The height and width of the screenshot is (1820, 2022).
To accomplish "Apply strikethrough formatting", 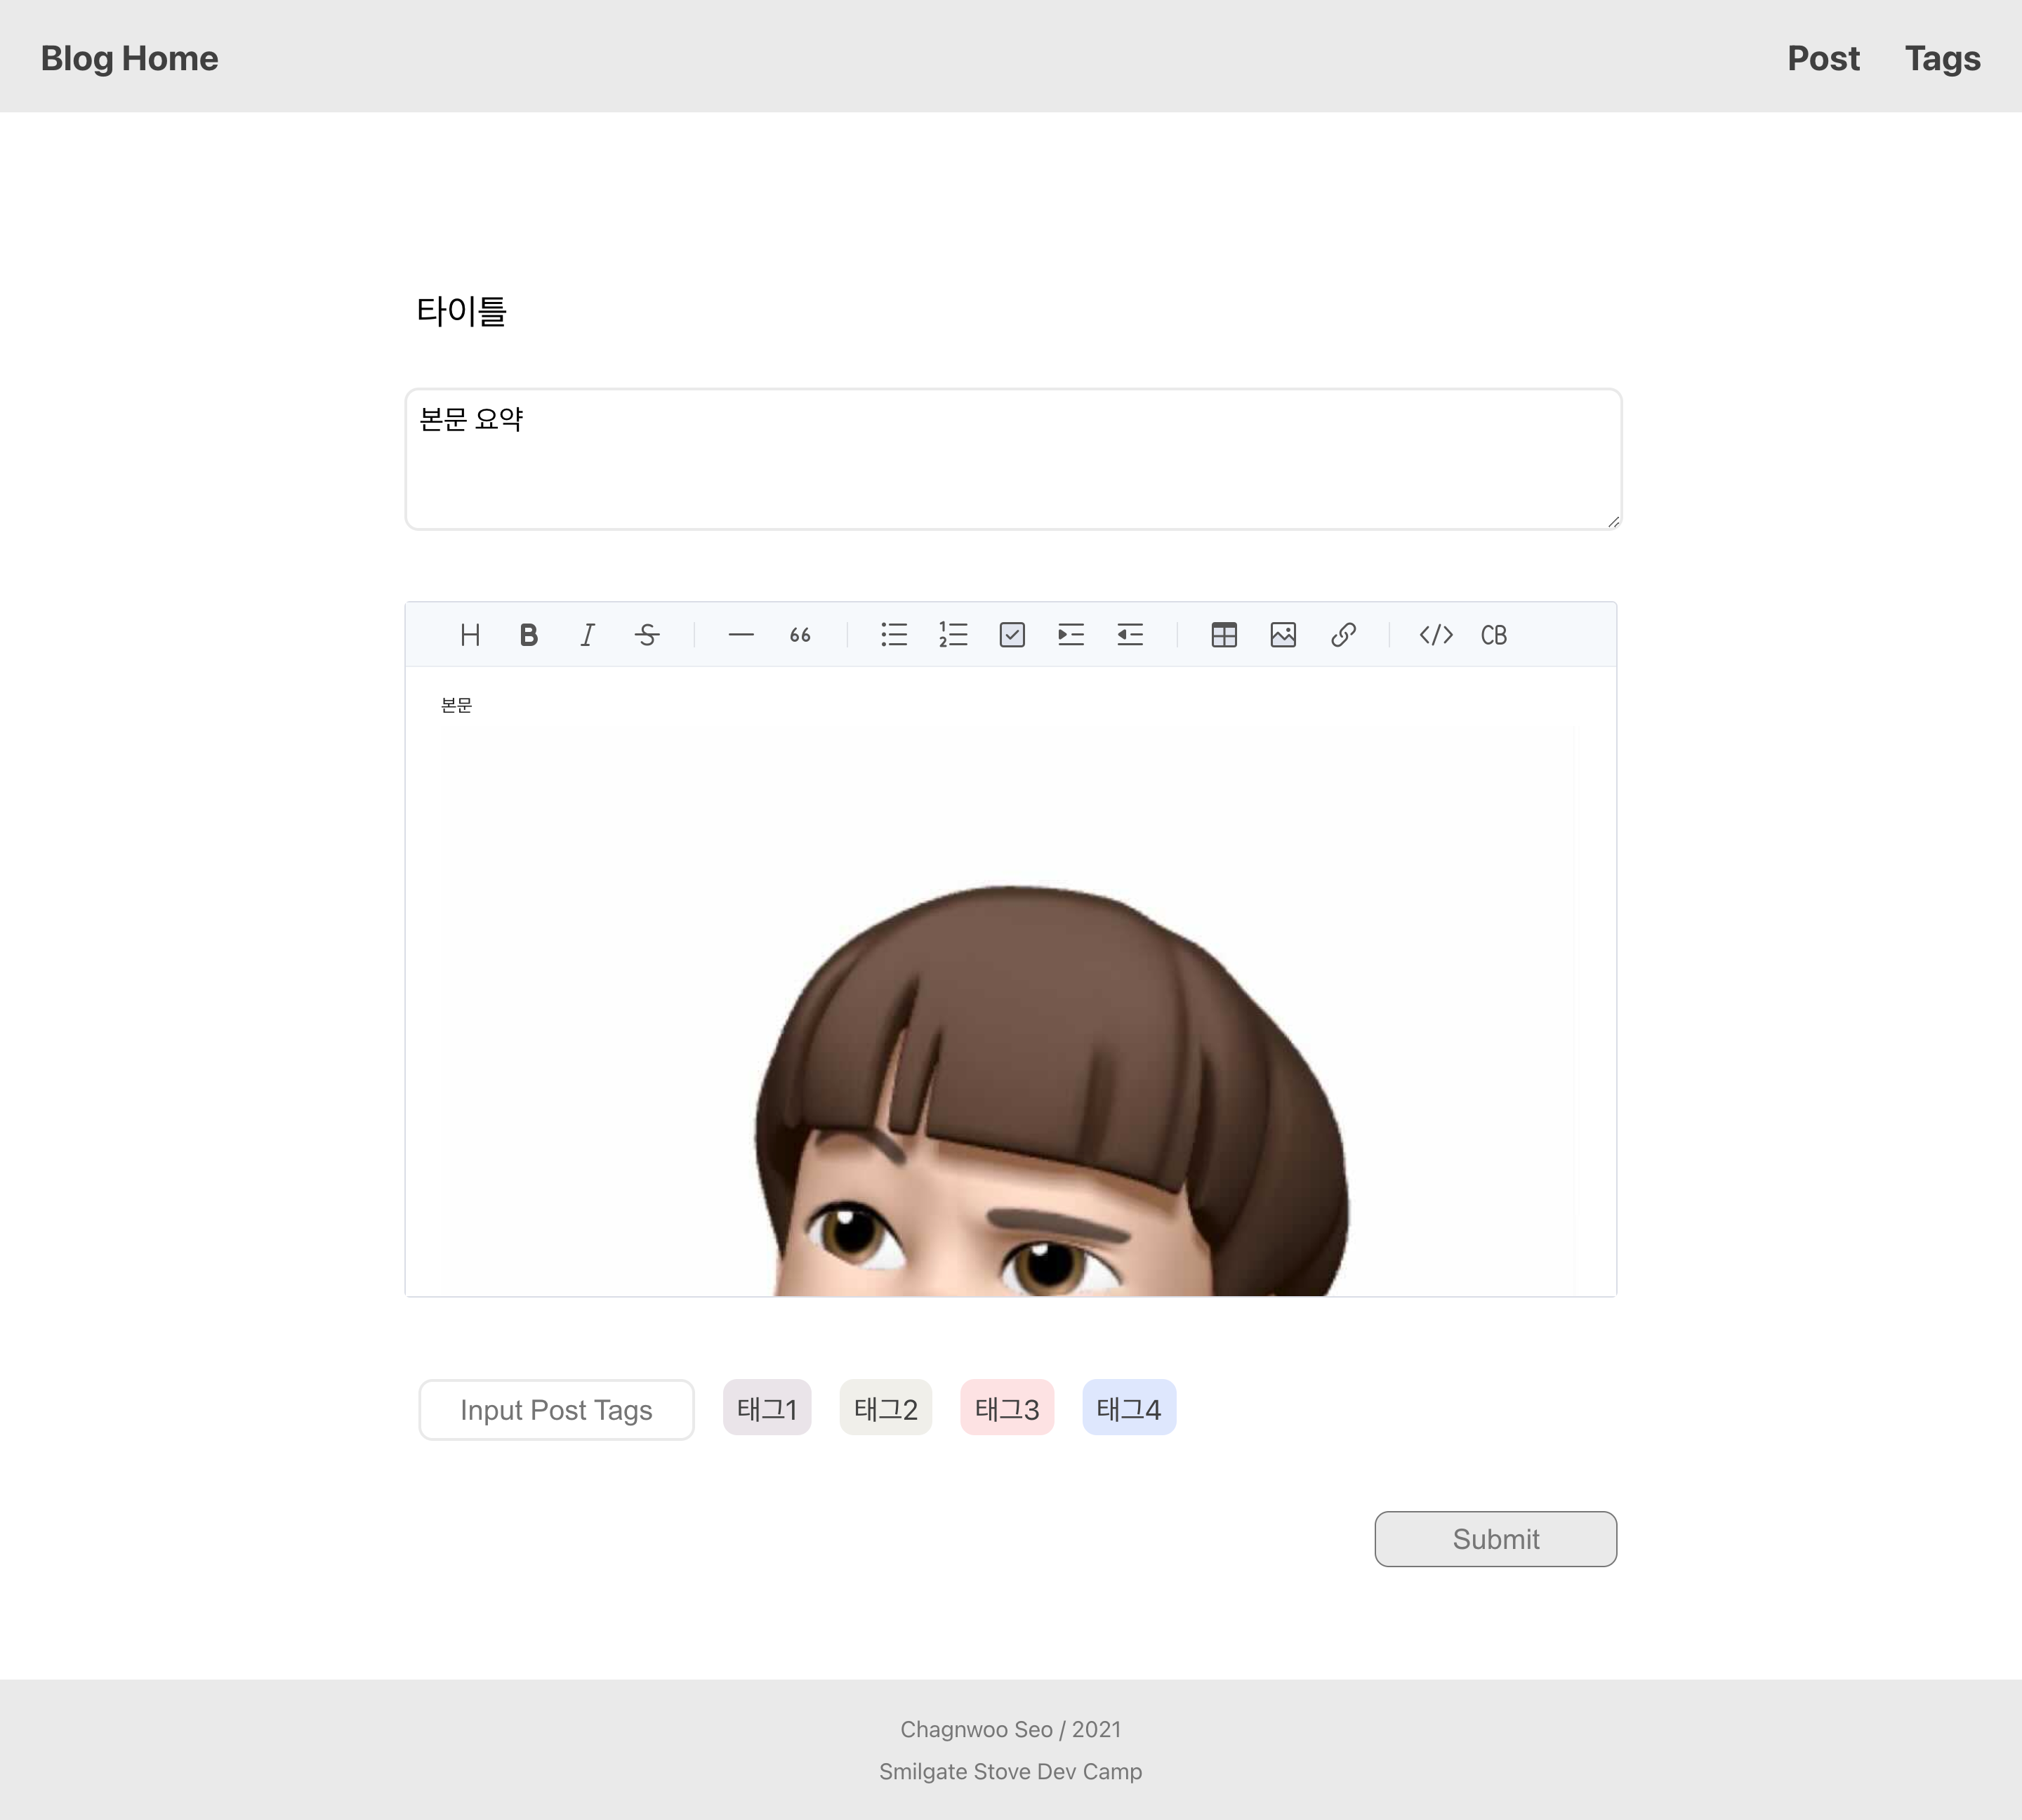I will coord(647,635).
